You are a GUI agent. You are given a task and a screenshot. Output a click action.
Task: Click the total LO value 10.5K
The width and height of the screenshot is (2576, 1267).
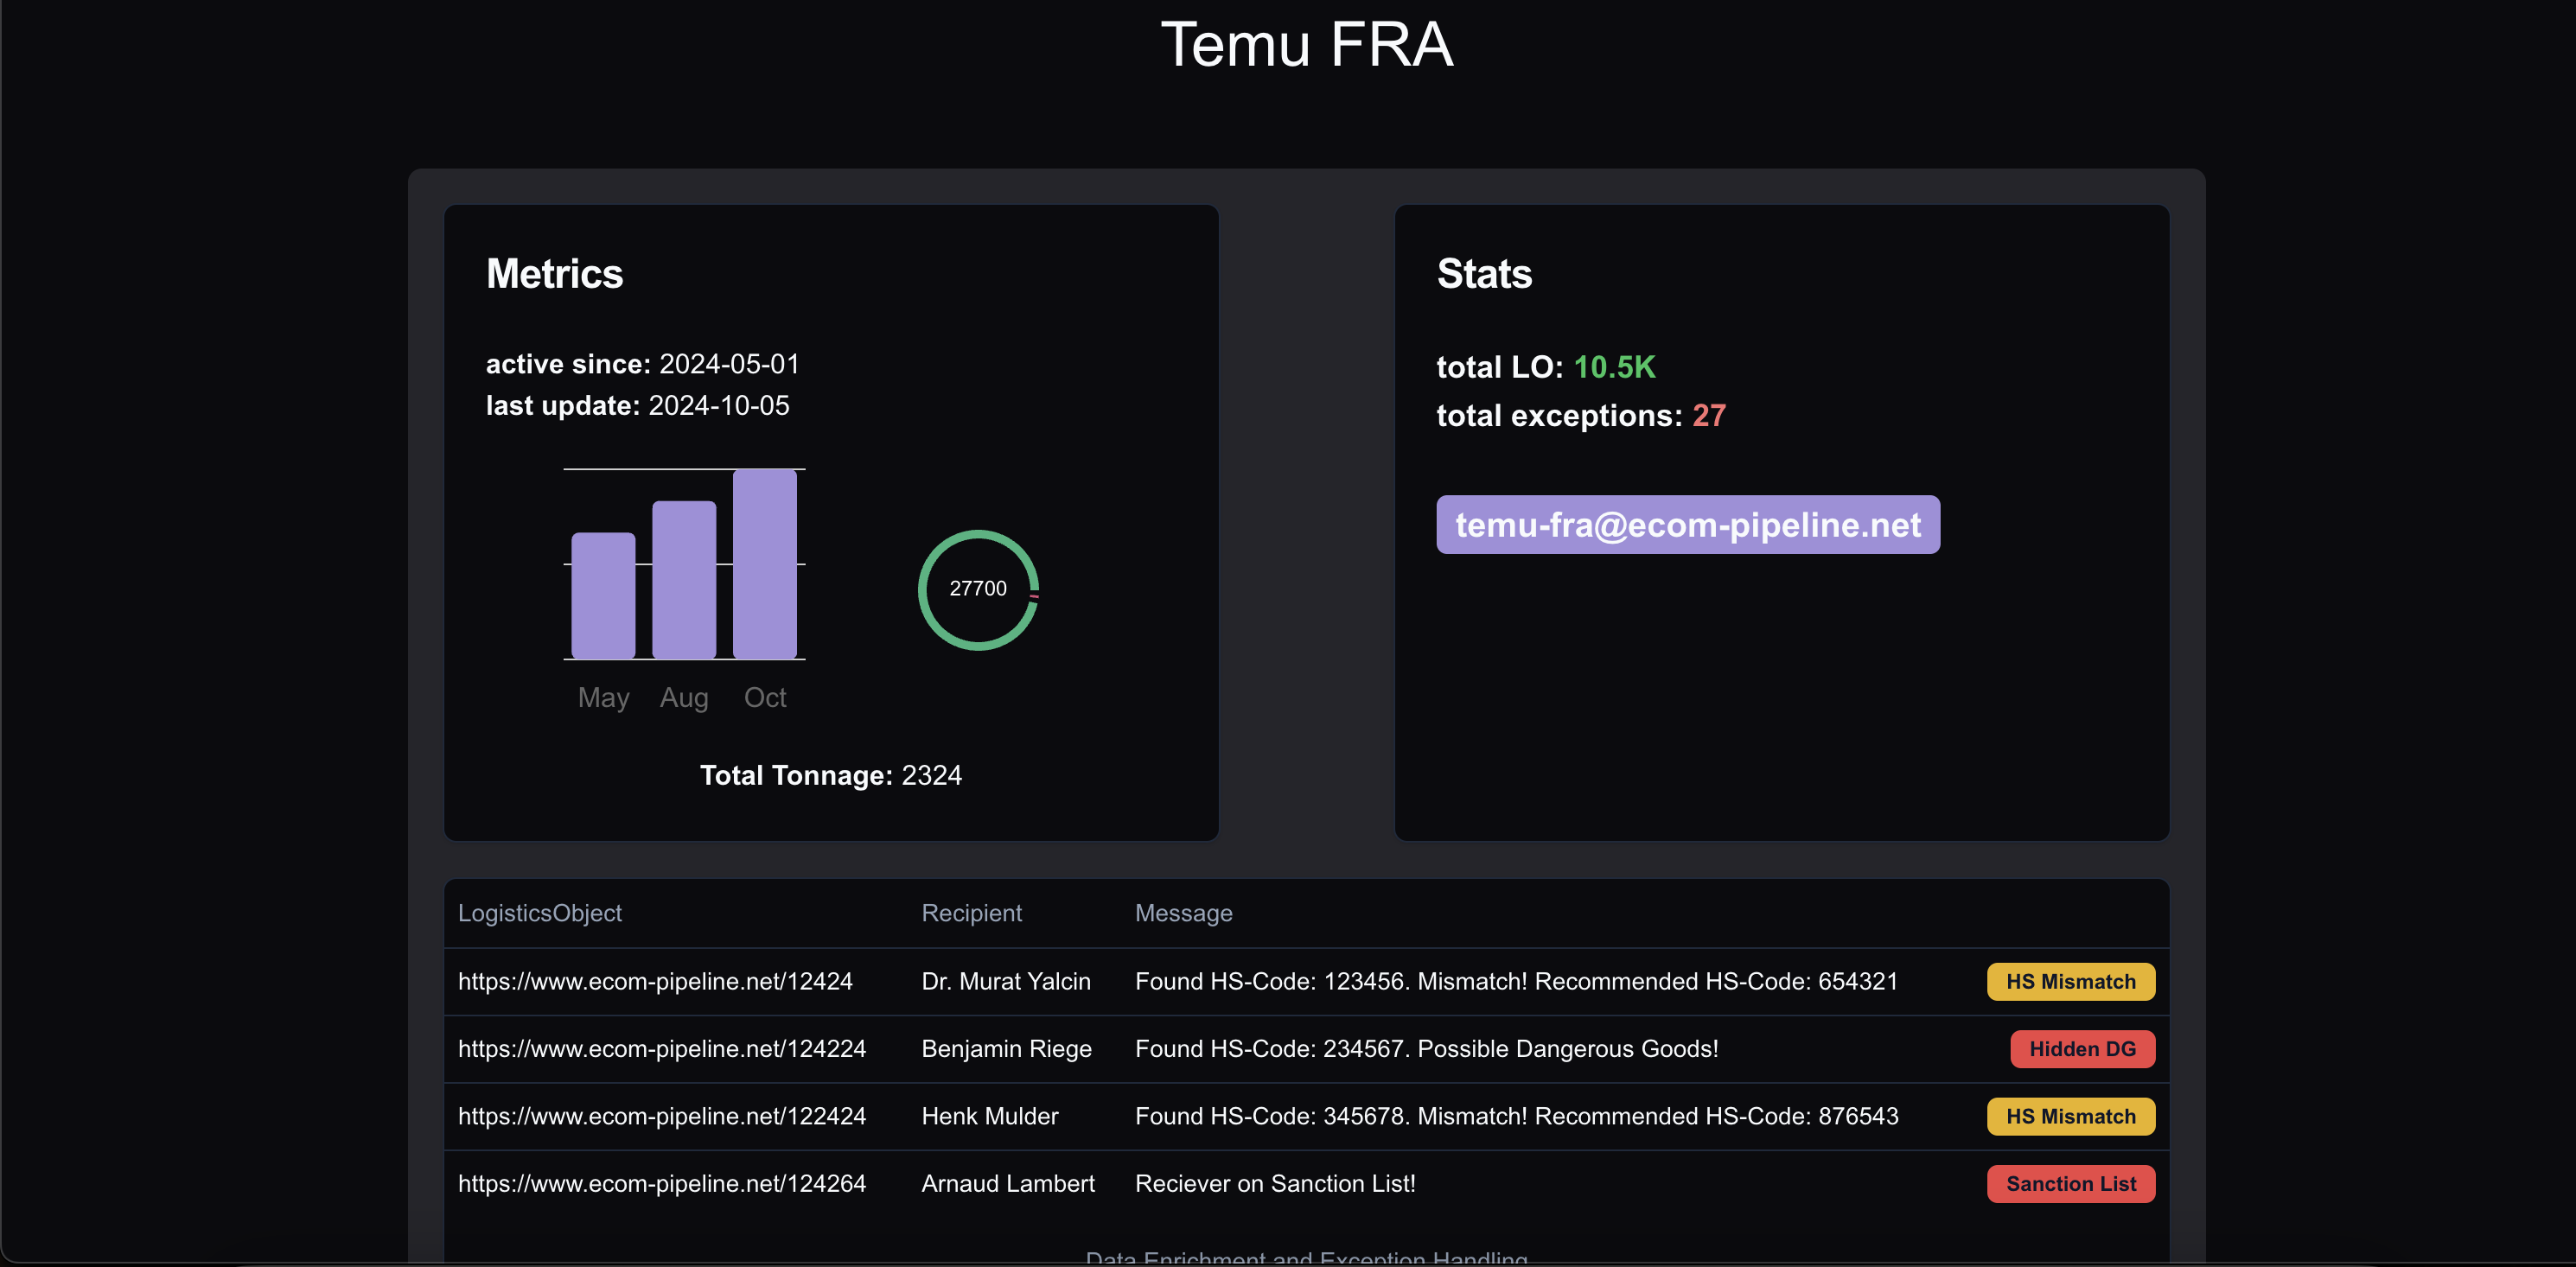(1614, 367)
